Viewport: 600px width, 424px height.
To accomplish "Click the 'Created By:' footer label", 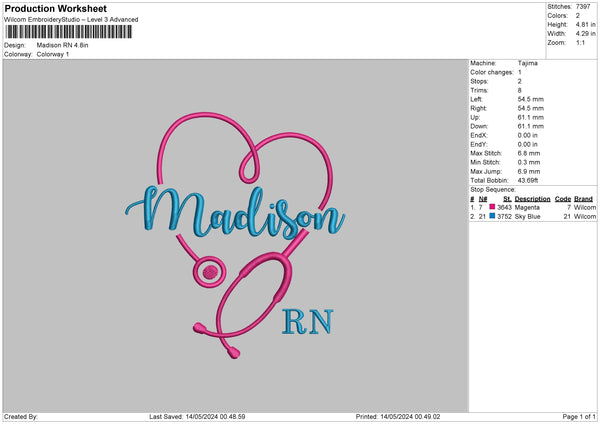I will [x=21, y=416].
